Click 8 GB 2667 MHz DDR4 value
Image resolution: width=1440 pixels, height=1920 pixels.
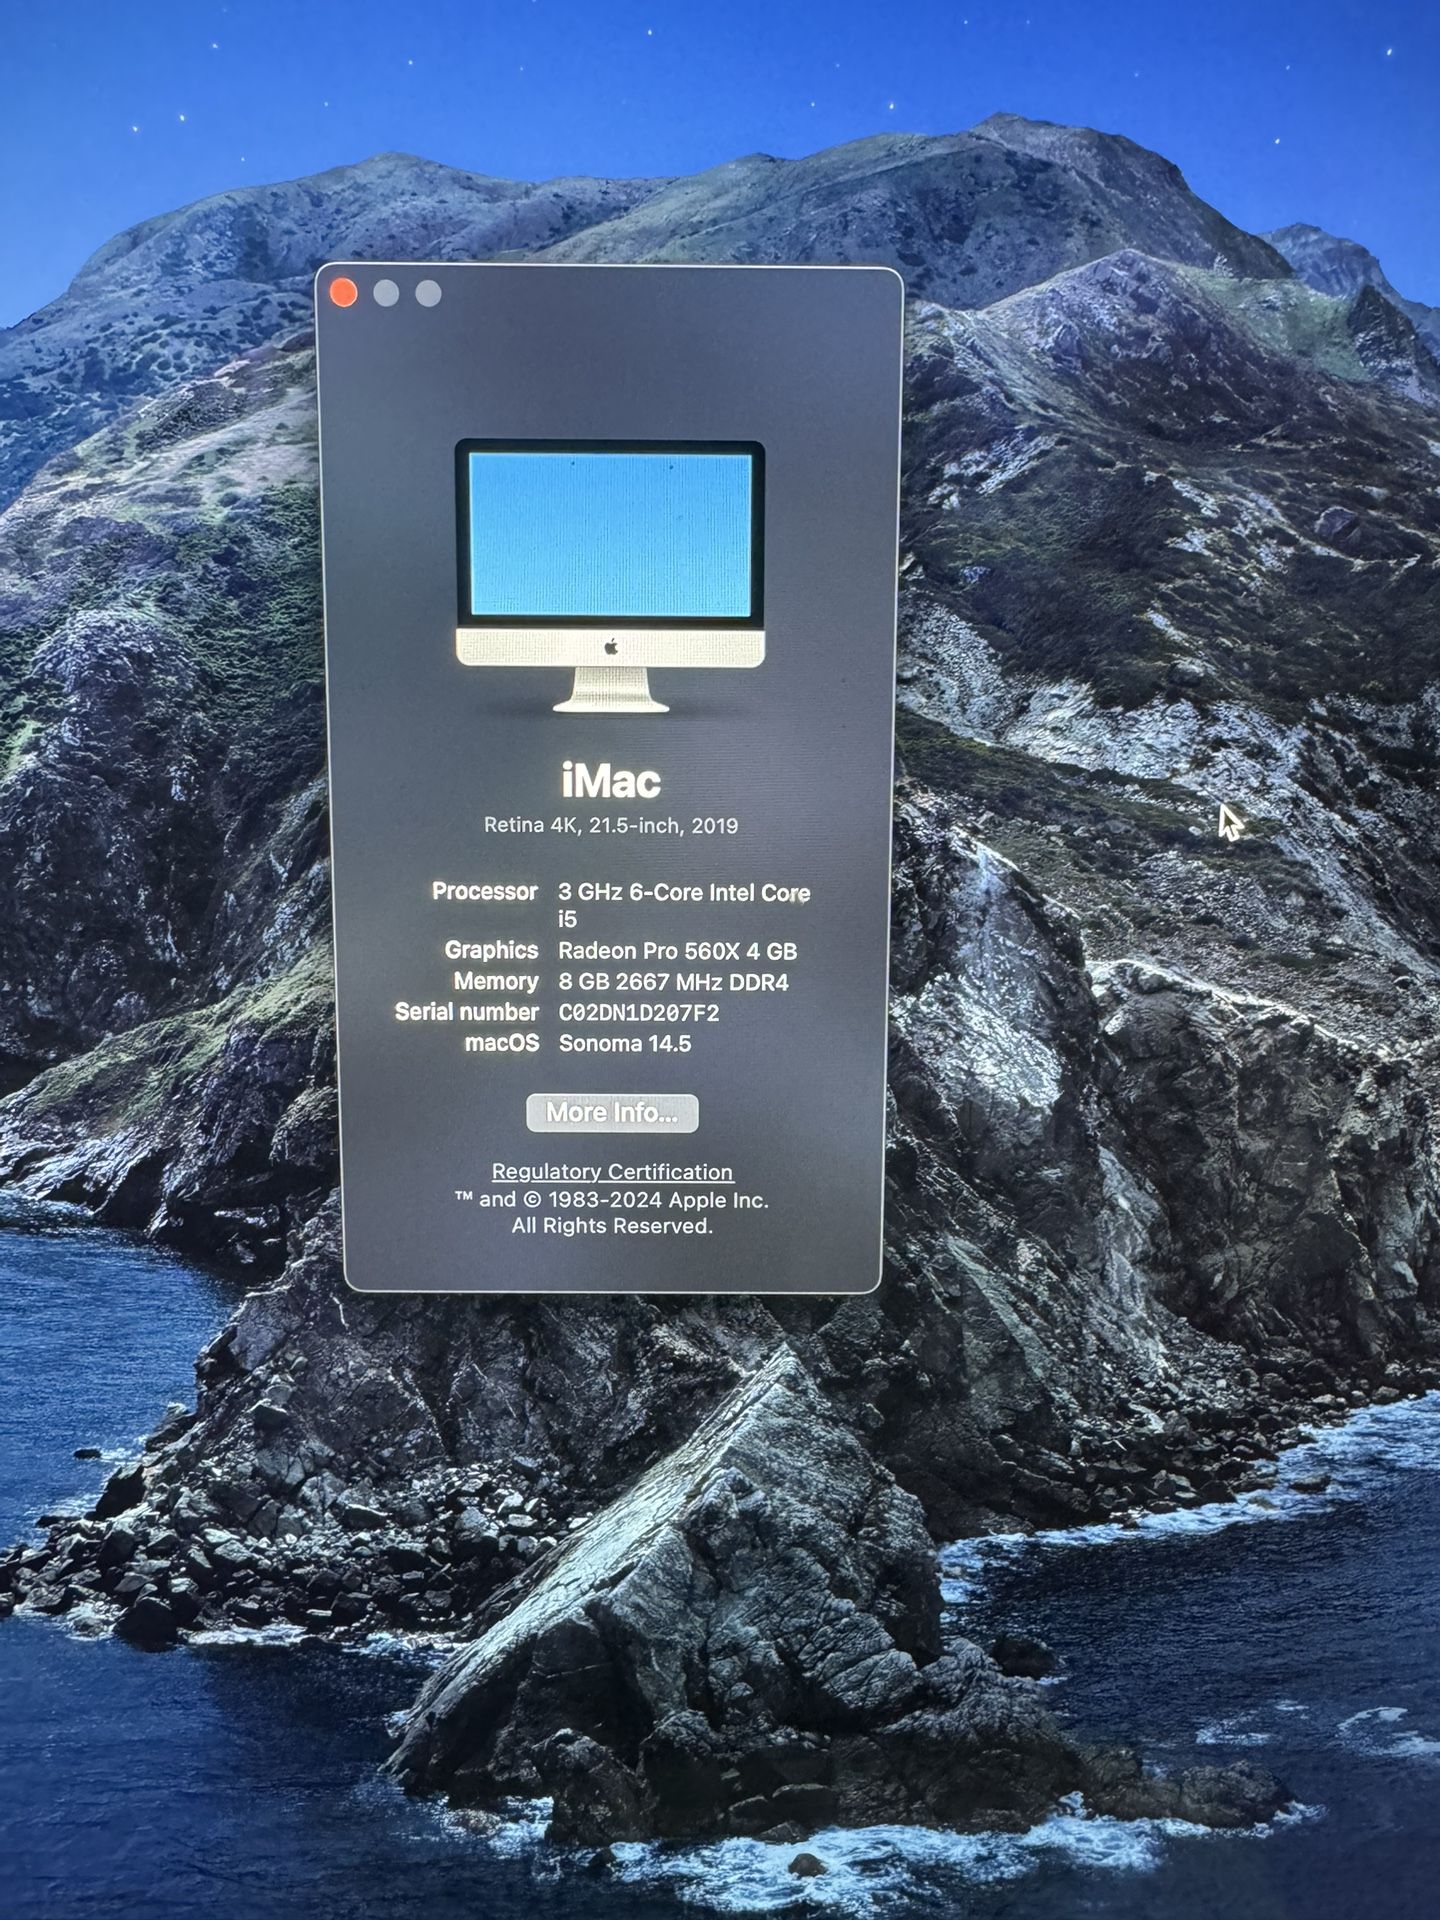673,982
